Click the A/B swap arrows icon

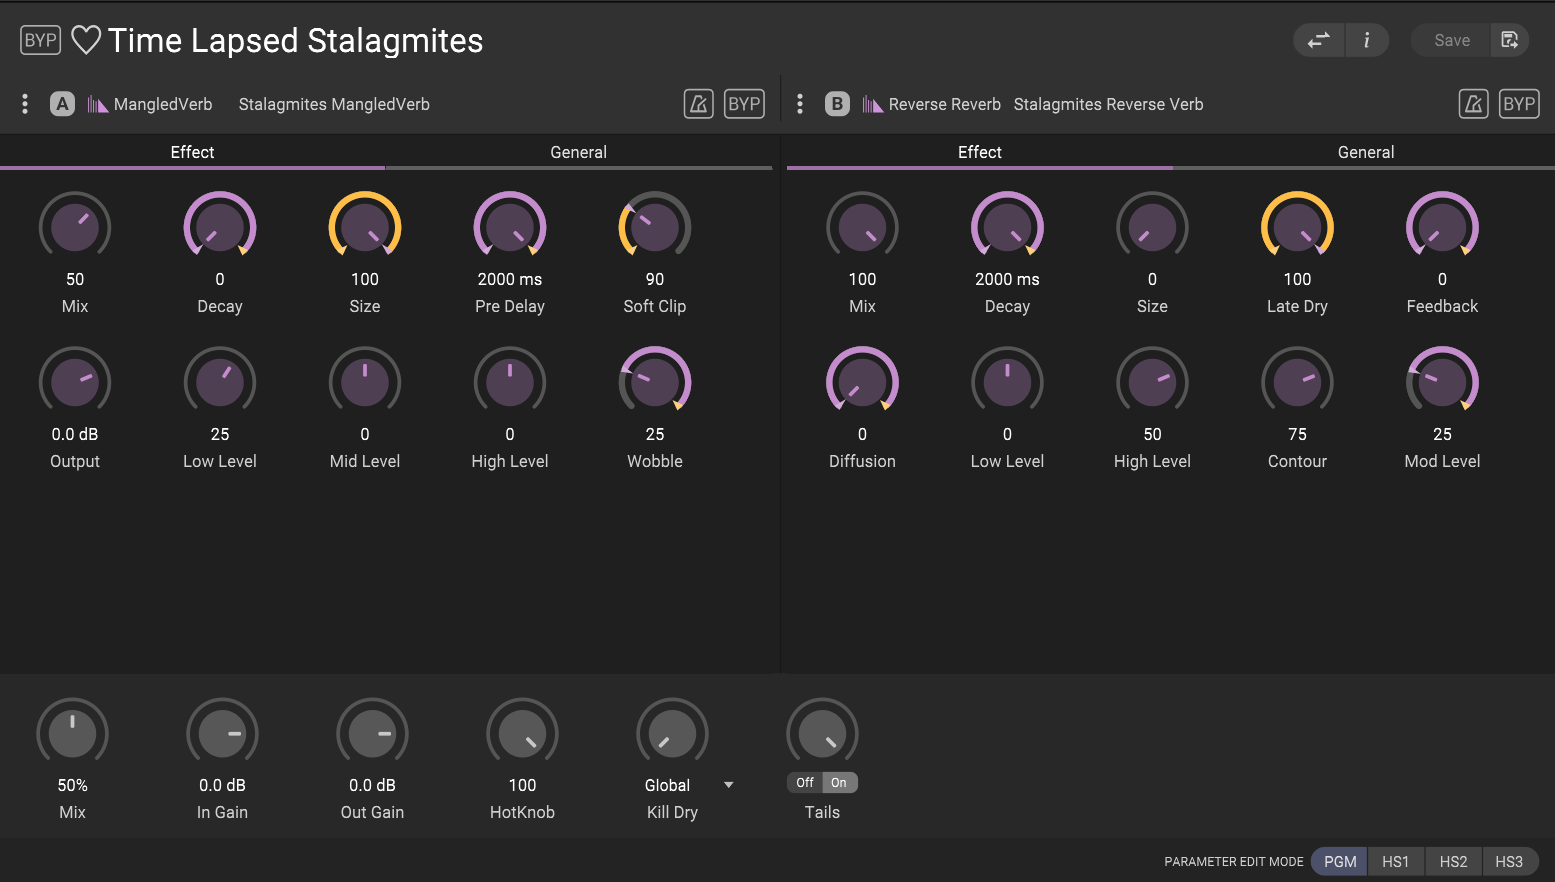(1319, 40)
